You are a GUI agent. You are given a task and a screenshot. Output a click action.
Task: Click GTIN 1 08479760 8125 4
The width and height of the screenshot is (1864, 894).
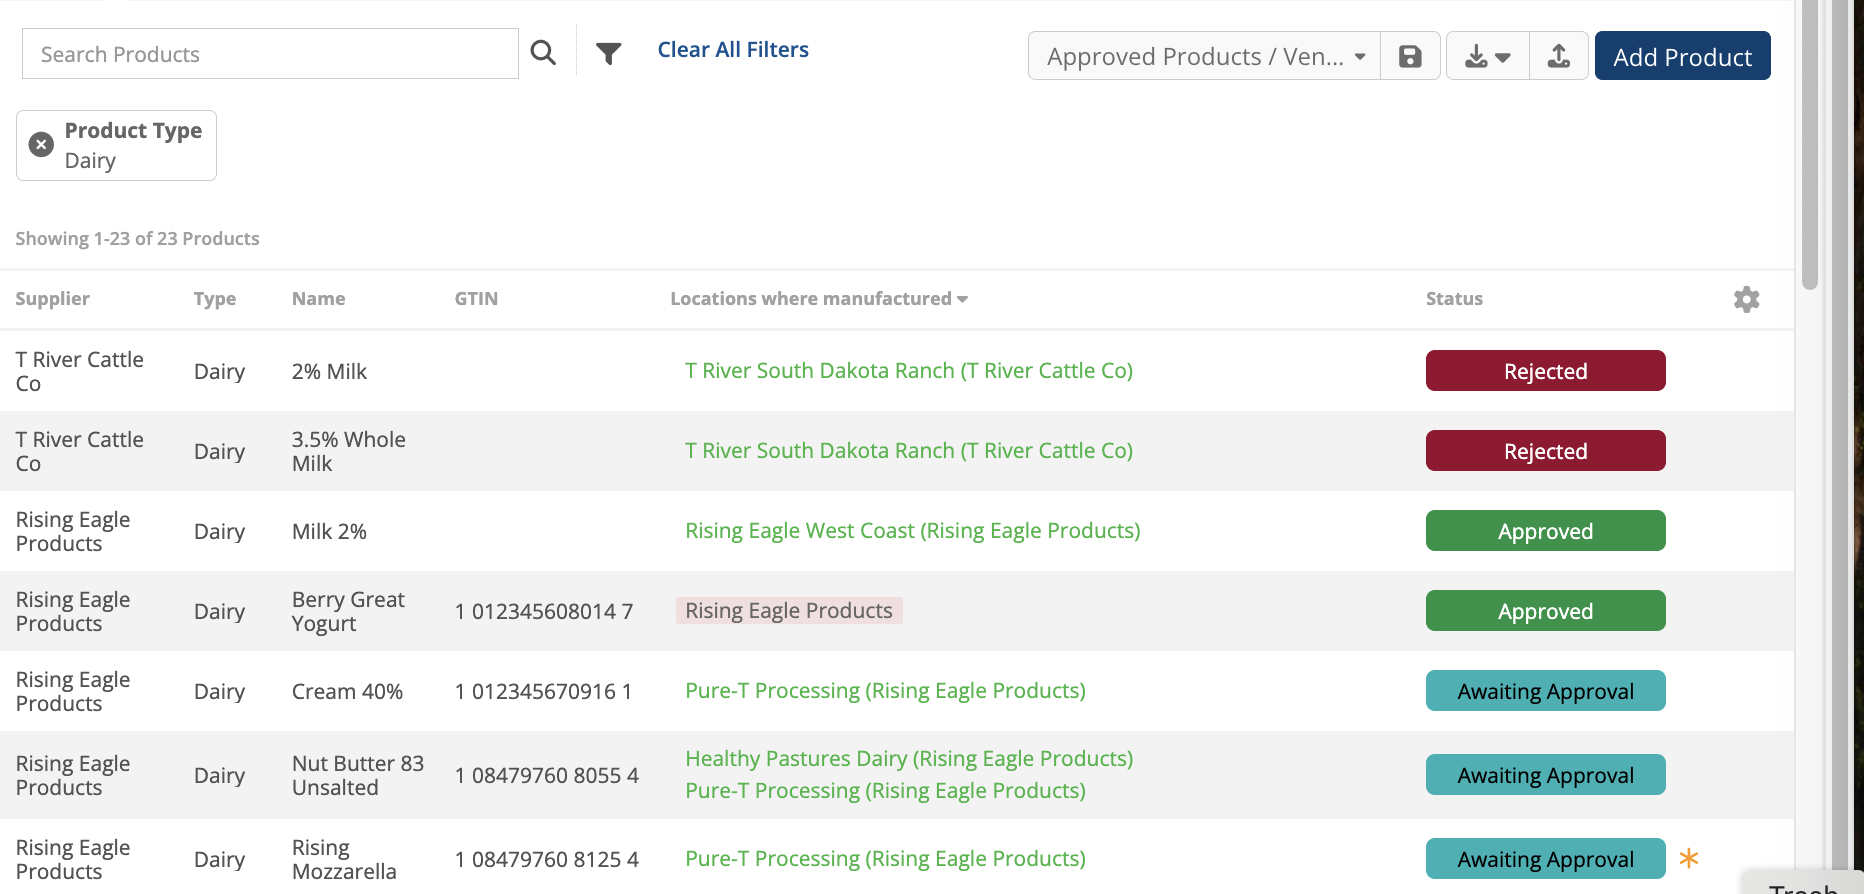point(547,860)
